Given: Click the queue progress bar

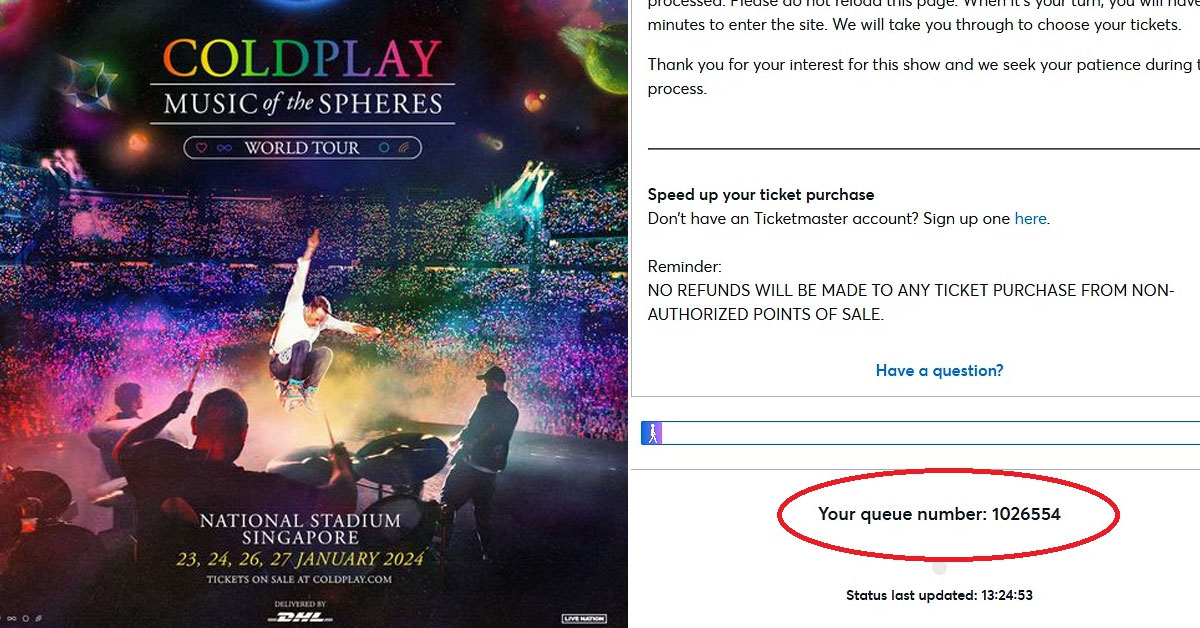Looking at the screenshot, I should coord(920,432).
